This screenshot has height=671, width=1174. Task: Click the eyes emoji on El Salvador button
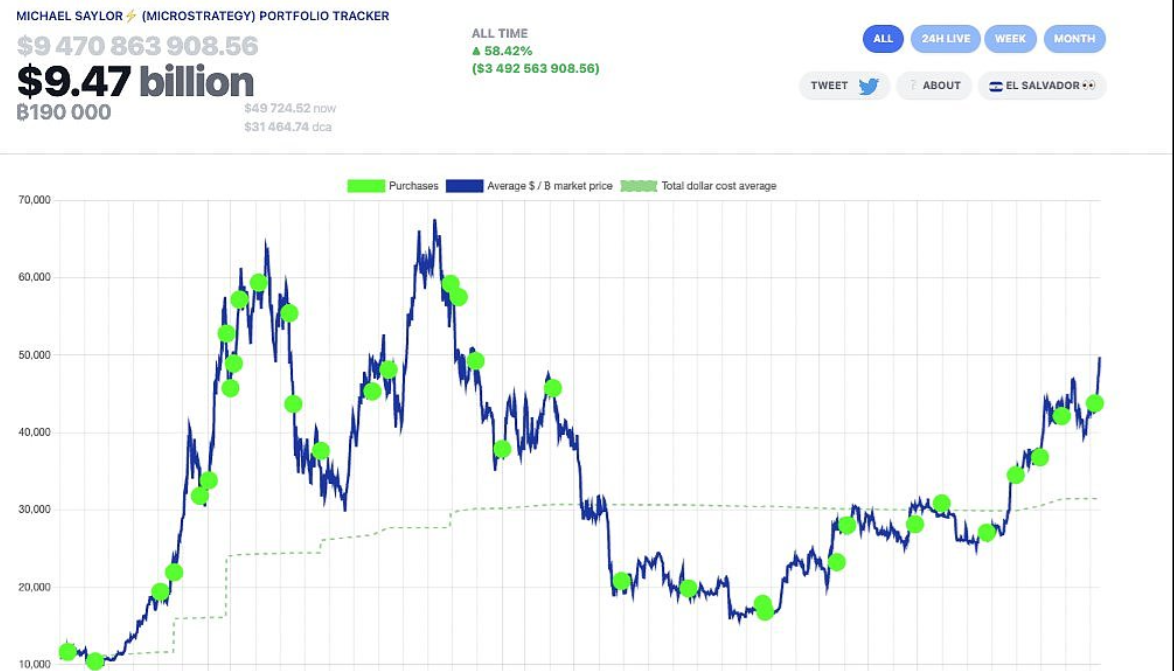click(1088, 86)
